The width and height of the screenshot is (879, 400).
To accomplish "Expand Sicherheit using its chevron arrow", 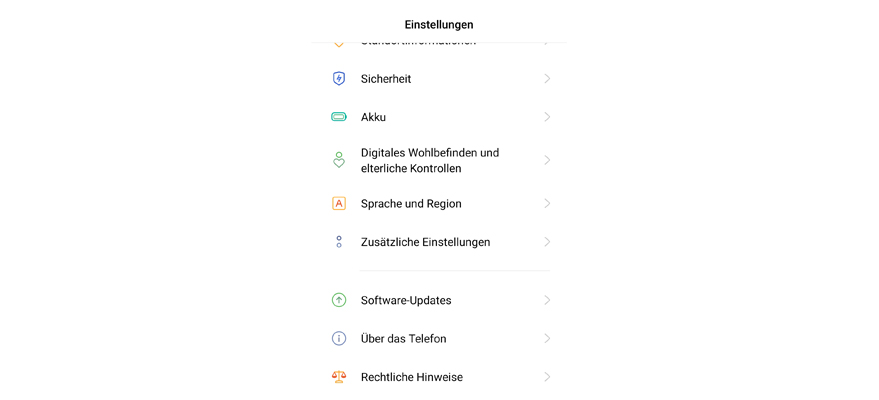I will coord(547,79).
